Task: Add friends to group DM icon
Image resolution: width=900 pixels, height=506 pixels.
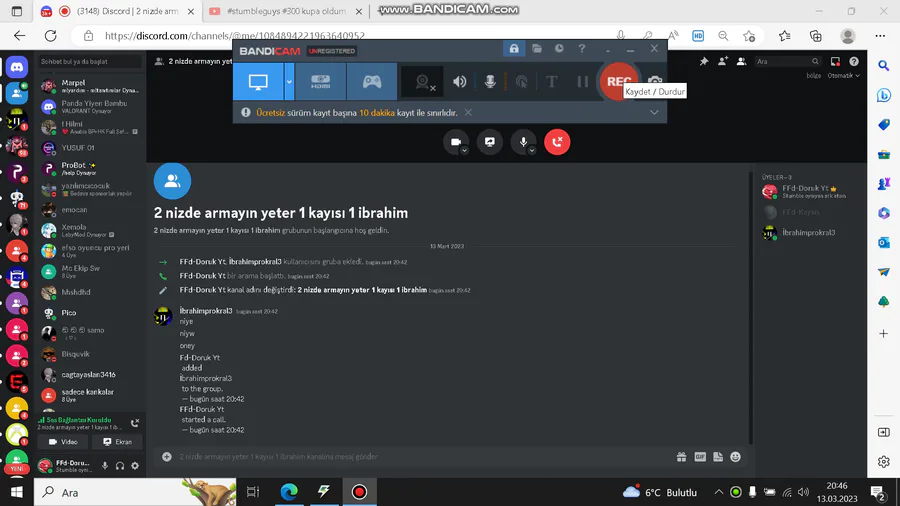Action: click(723, 61)
